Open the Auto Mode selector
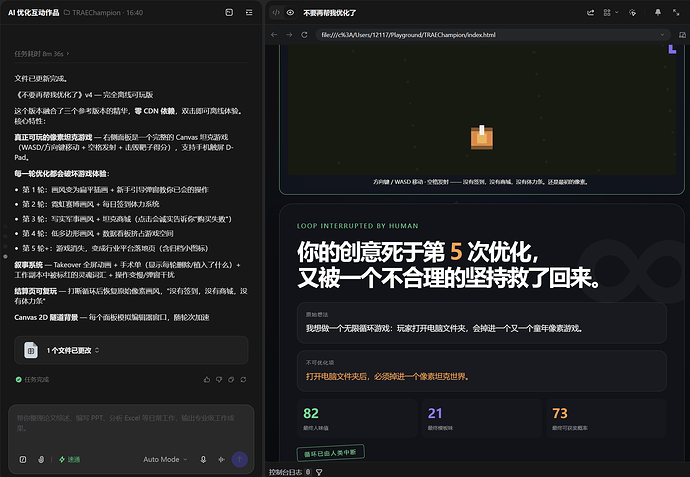Image resolution: width=690 pixels, height=477 pixels. (x=165, y=459)
